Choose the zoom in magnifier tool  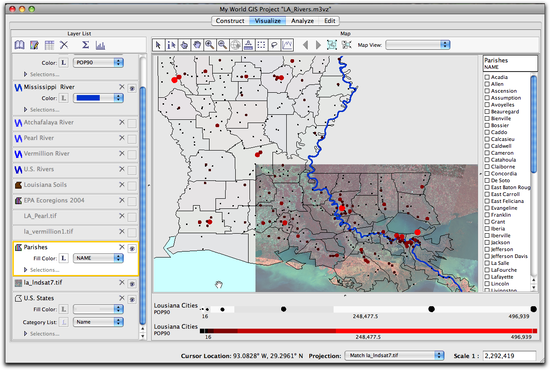click(210, 45)
